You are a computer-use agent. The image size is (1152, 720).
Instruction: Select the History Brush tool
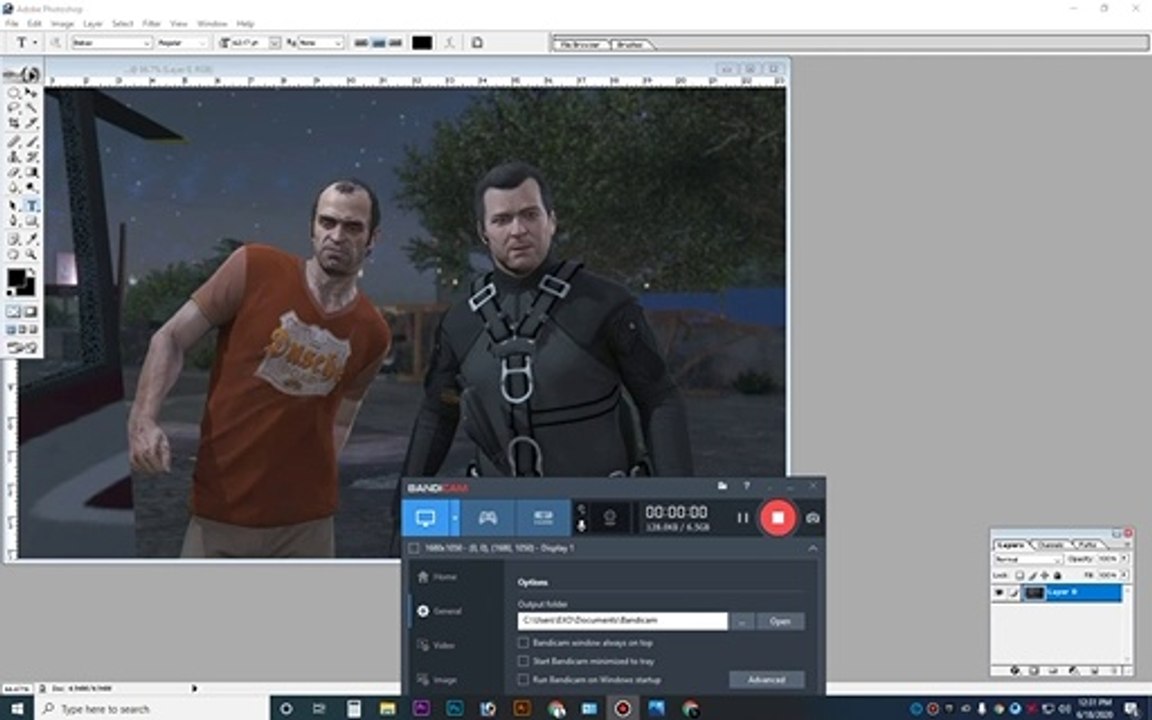pyautogui.click(x=31, y=156)
